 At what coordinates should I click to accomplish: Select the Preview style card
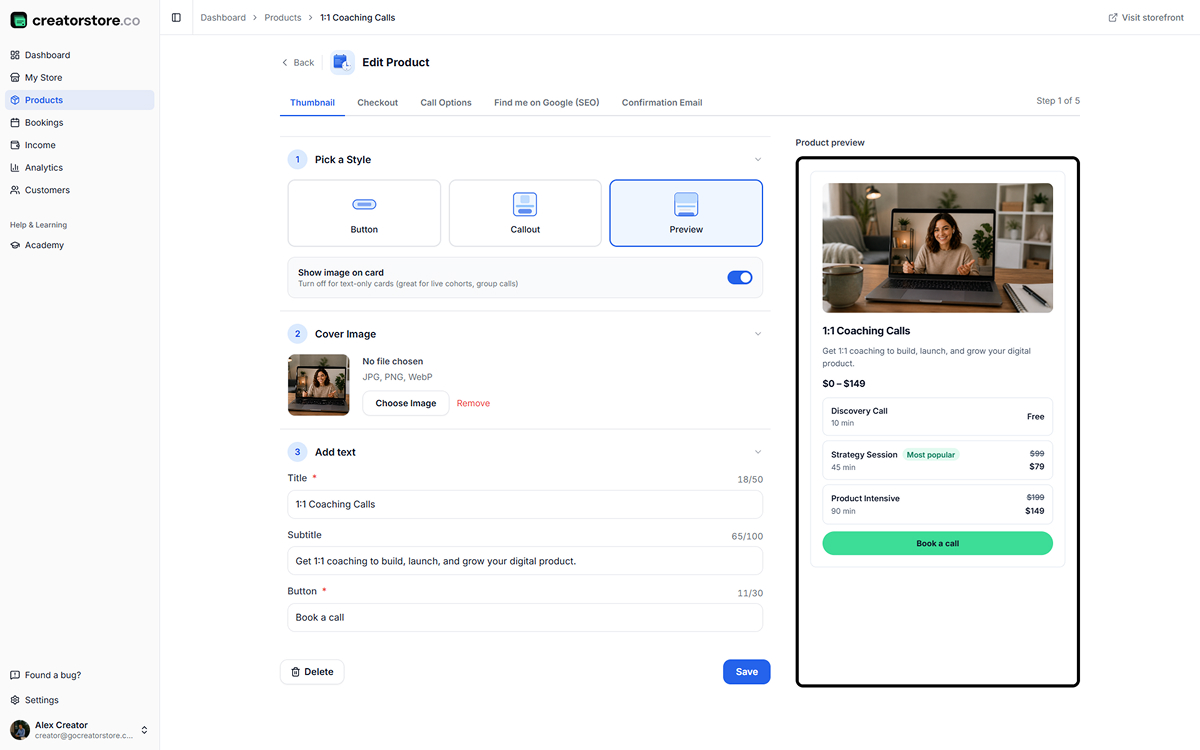[x=686, y=213]
